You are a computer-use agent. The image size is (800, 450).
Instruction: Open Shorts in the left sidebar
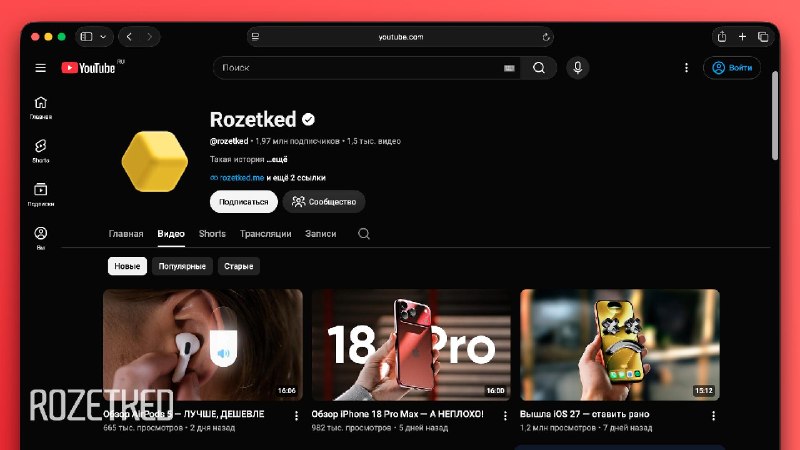click(41, 151)
